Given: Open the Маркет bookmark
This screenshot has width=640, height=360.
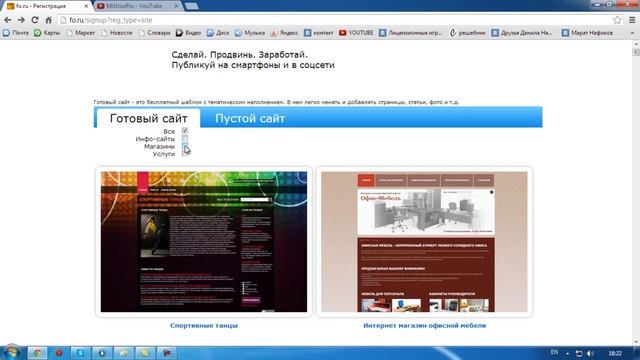Looking at the screenshot, I should (81, 33).
